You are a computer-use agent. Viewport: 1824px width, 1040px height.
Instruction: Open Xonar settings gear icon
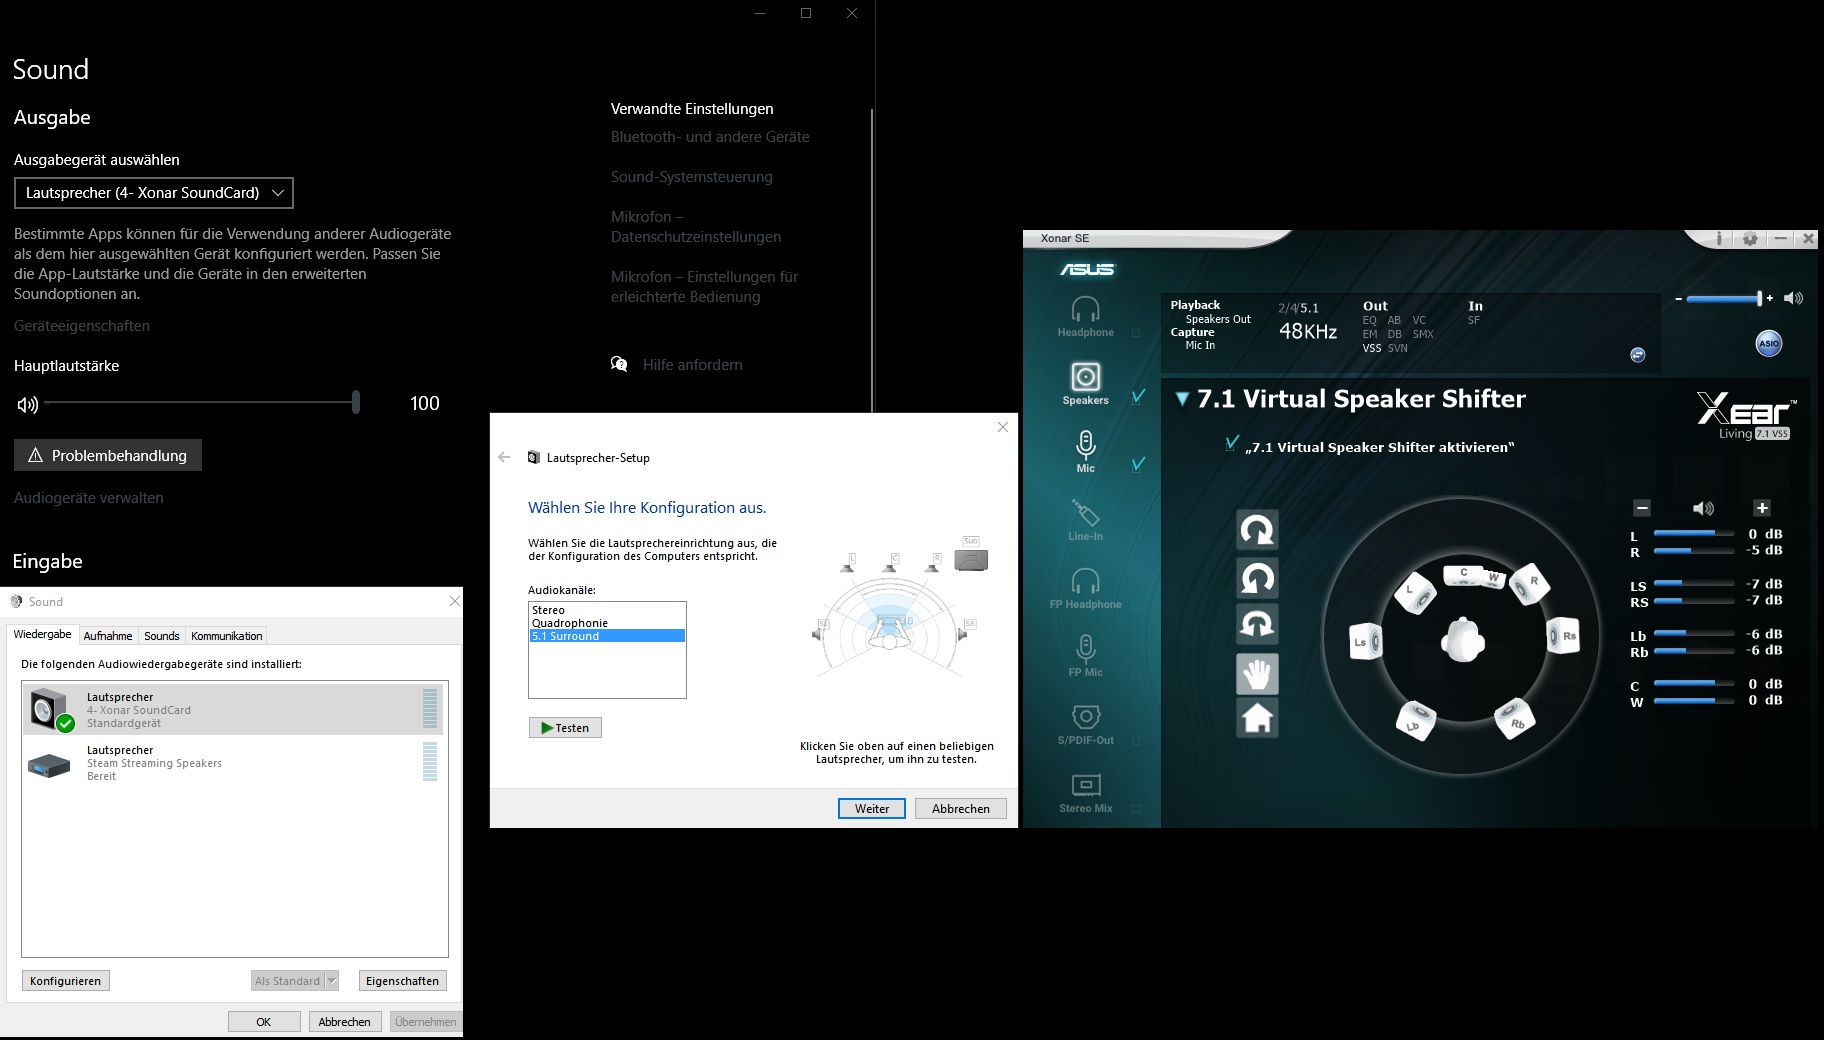pos(1749,239)
